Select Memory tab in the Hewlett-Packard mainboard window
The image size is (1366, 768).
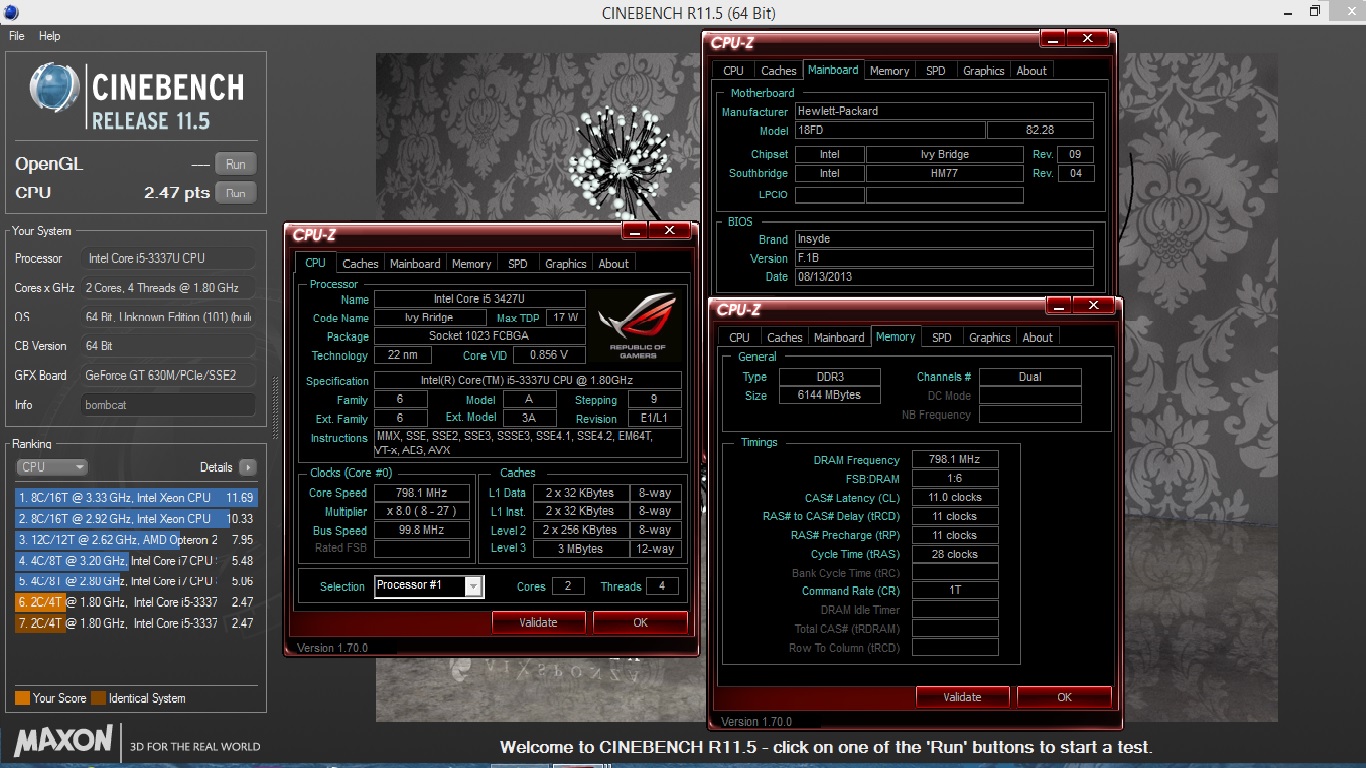[x=889, y=71]
